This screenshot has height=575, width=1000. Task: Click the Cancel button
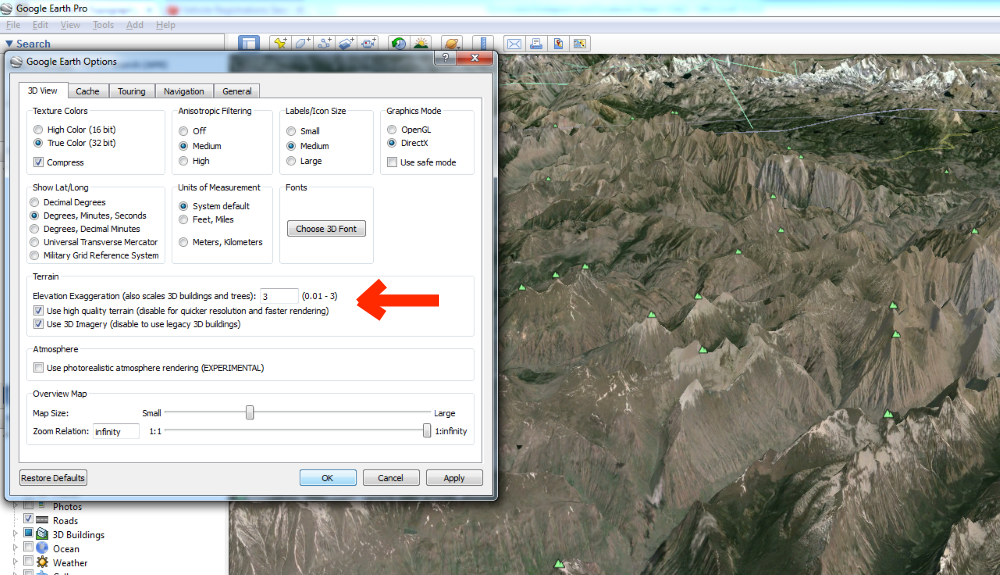390,477
